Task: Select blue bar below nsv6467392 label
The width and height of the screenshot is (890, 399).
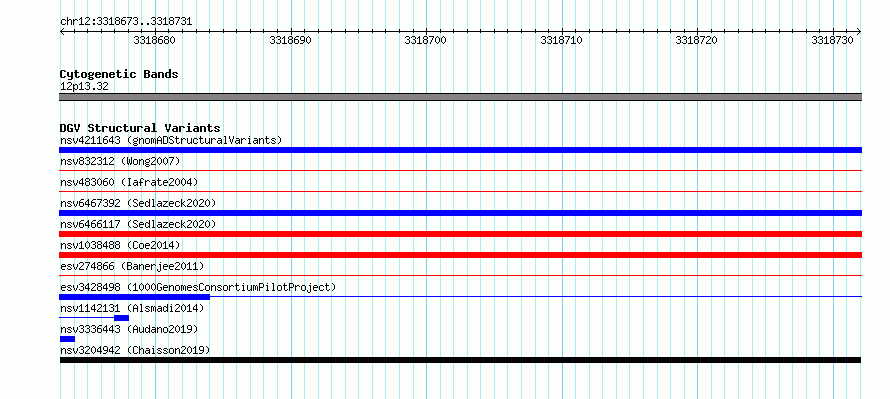Action: pos(460,213)
